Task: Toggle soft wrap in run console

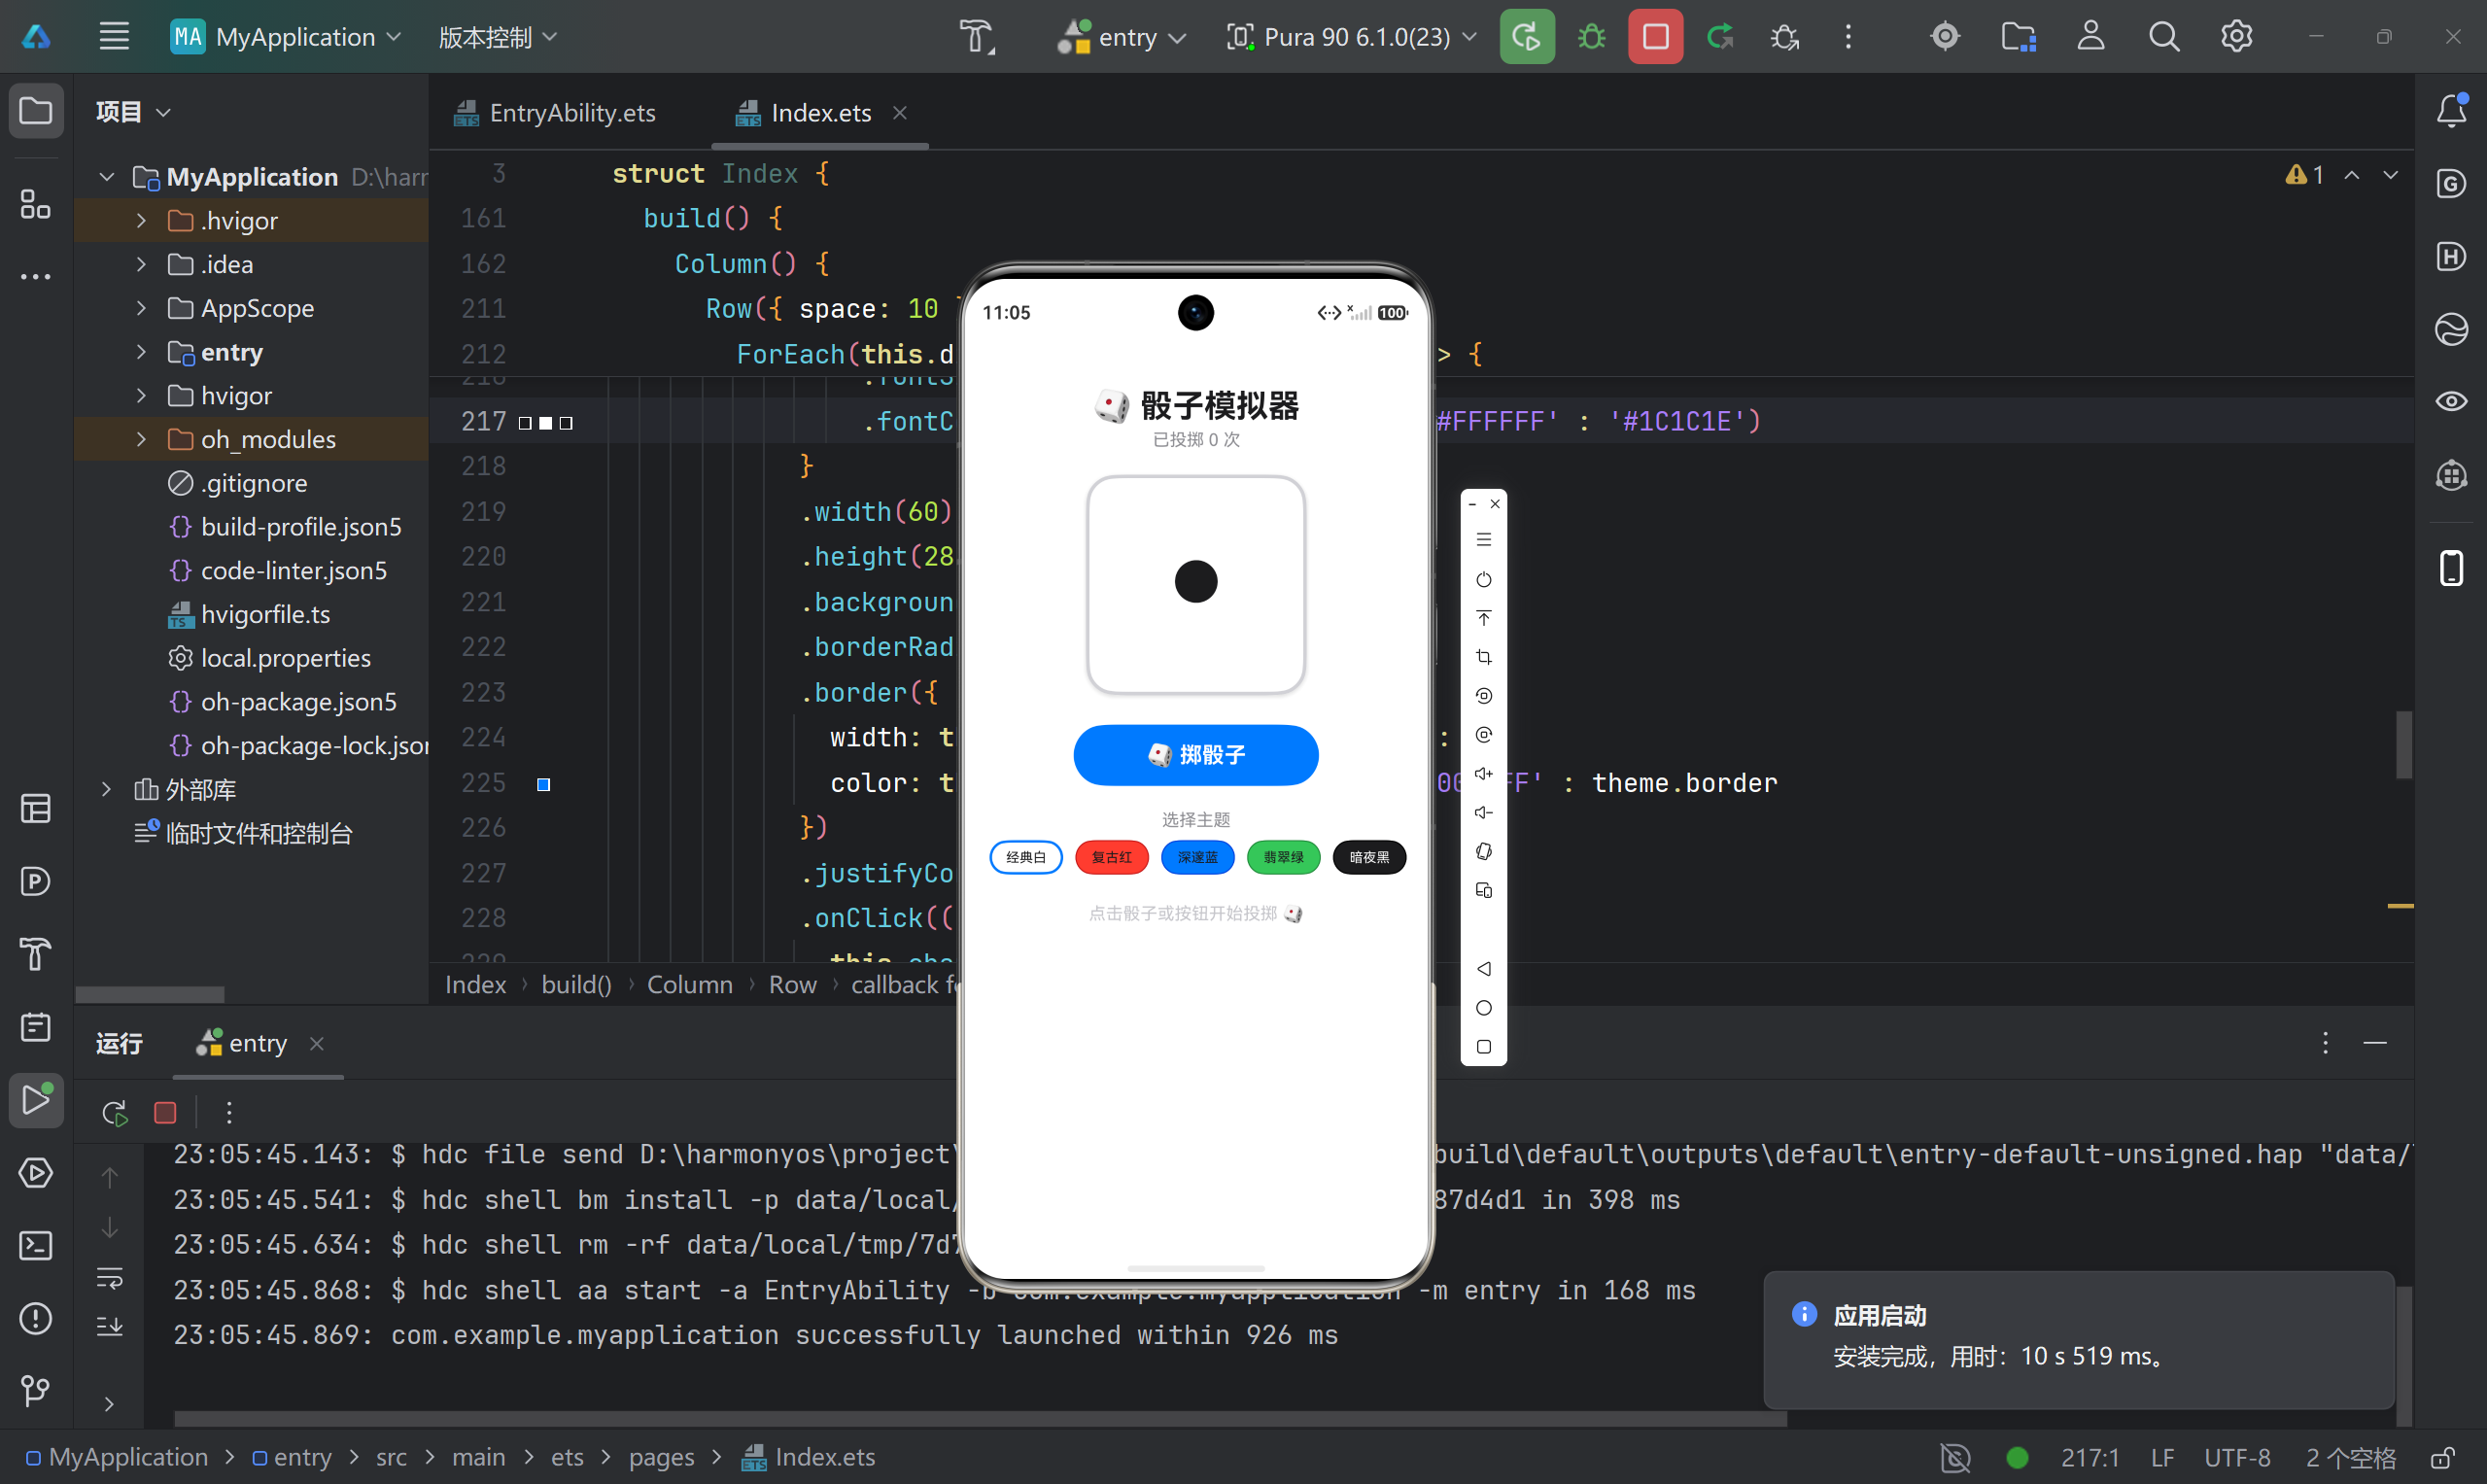Action: coord(110,1277)
